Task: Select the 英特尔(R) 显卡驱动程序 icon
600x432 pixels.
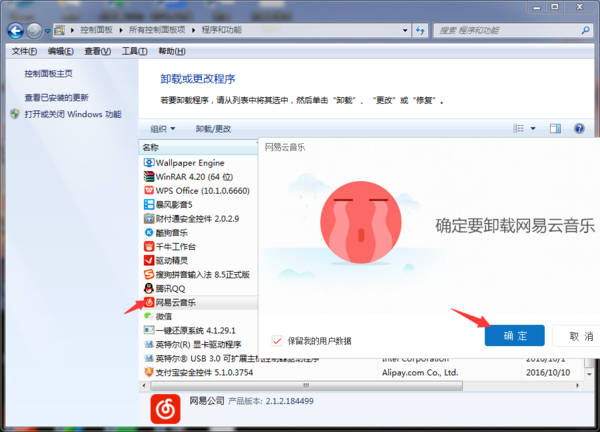Action: [148, 344]
